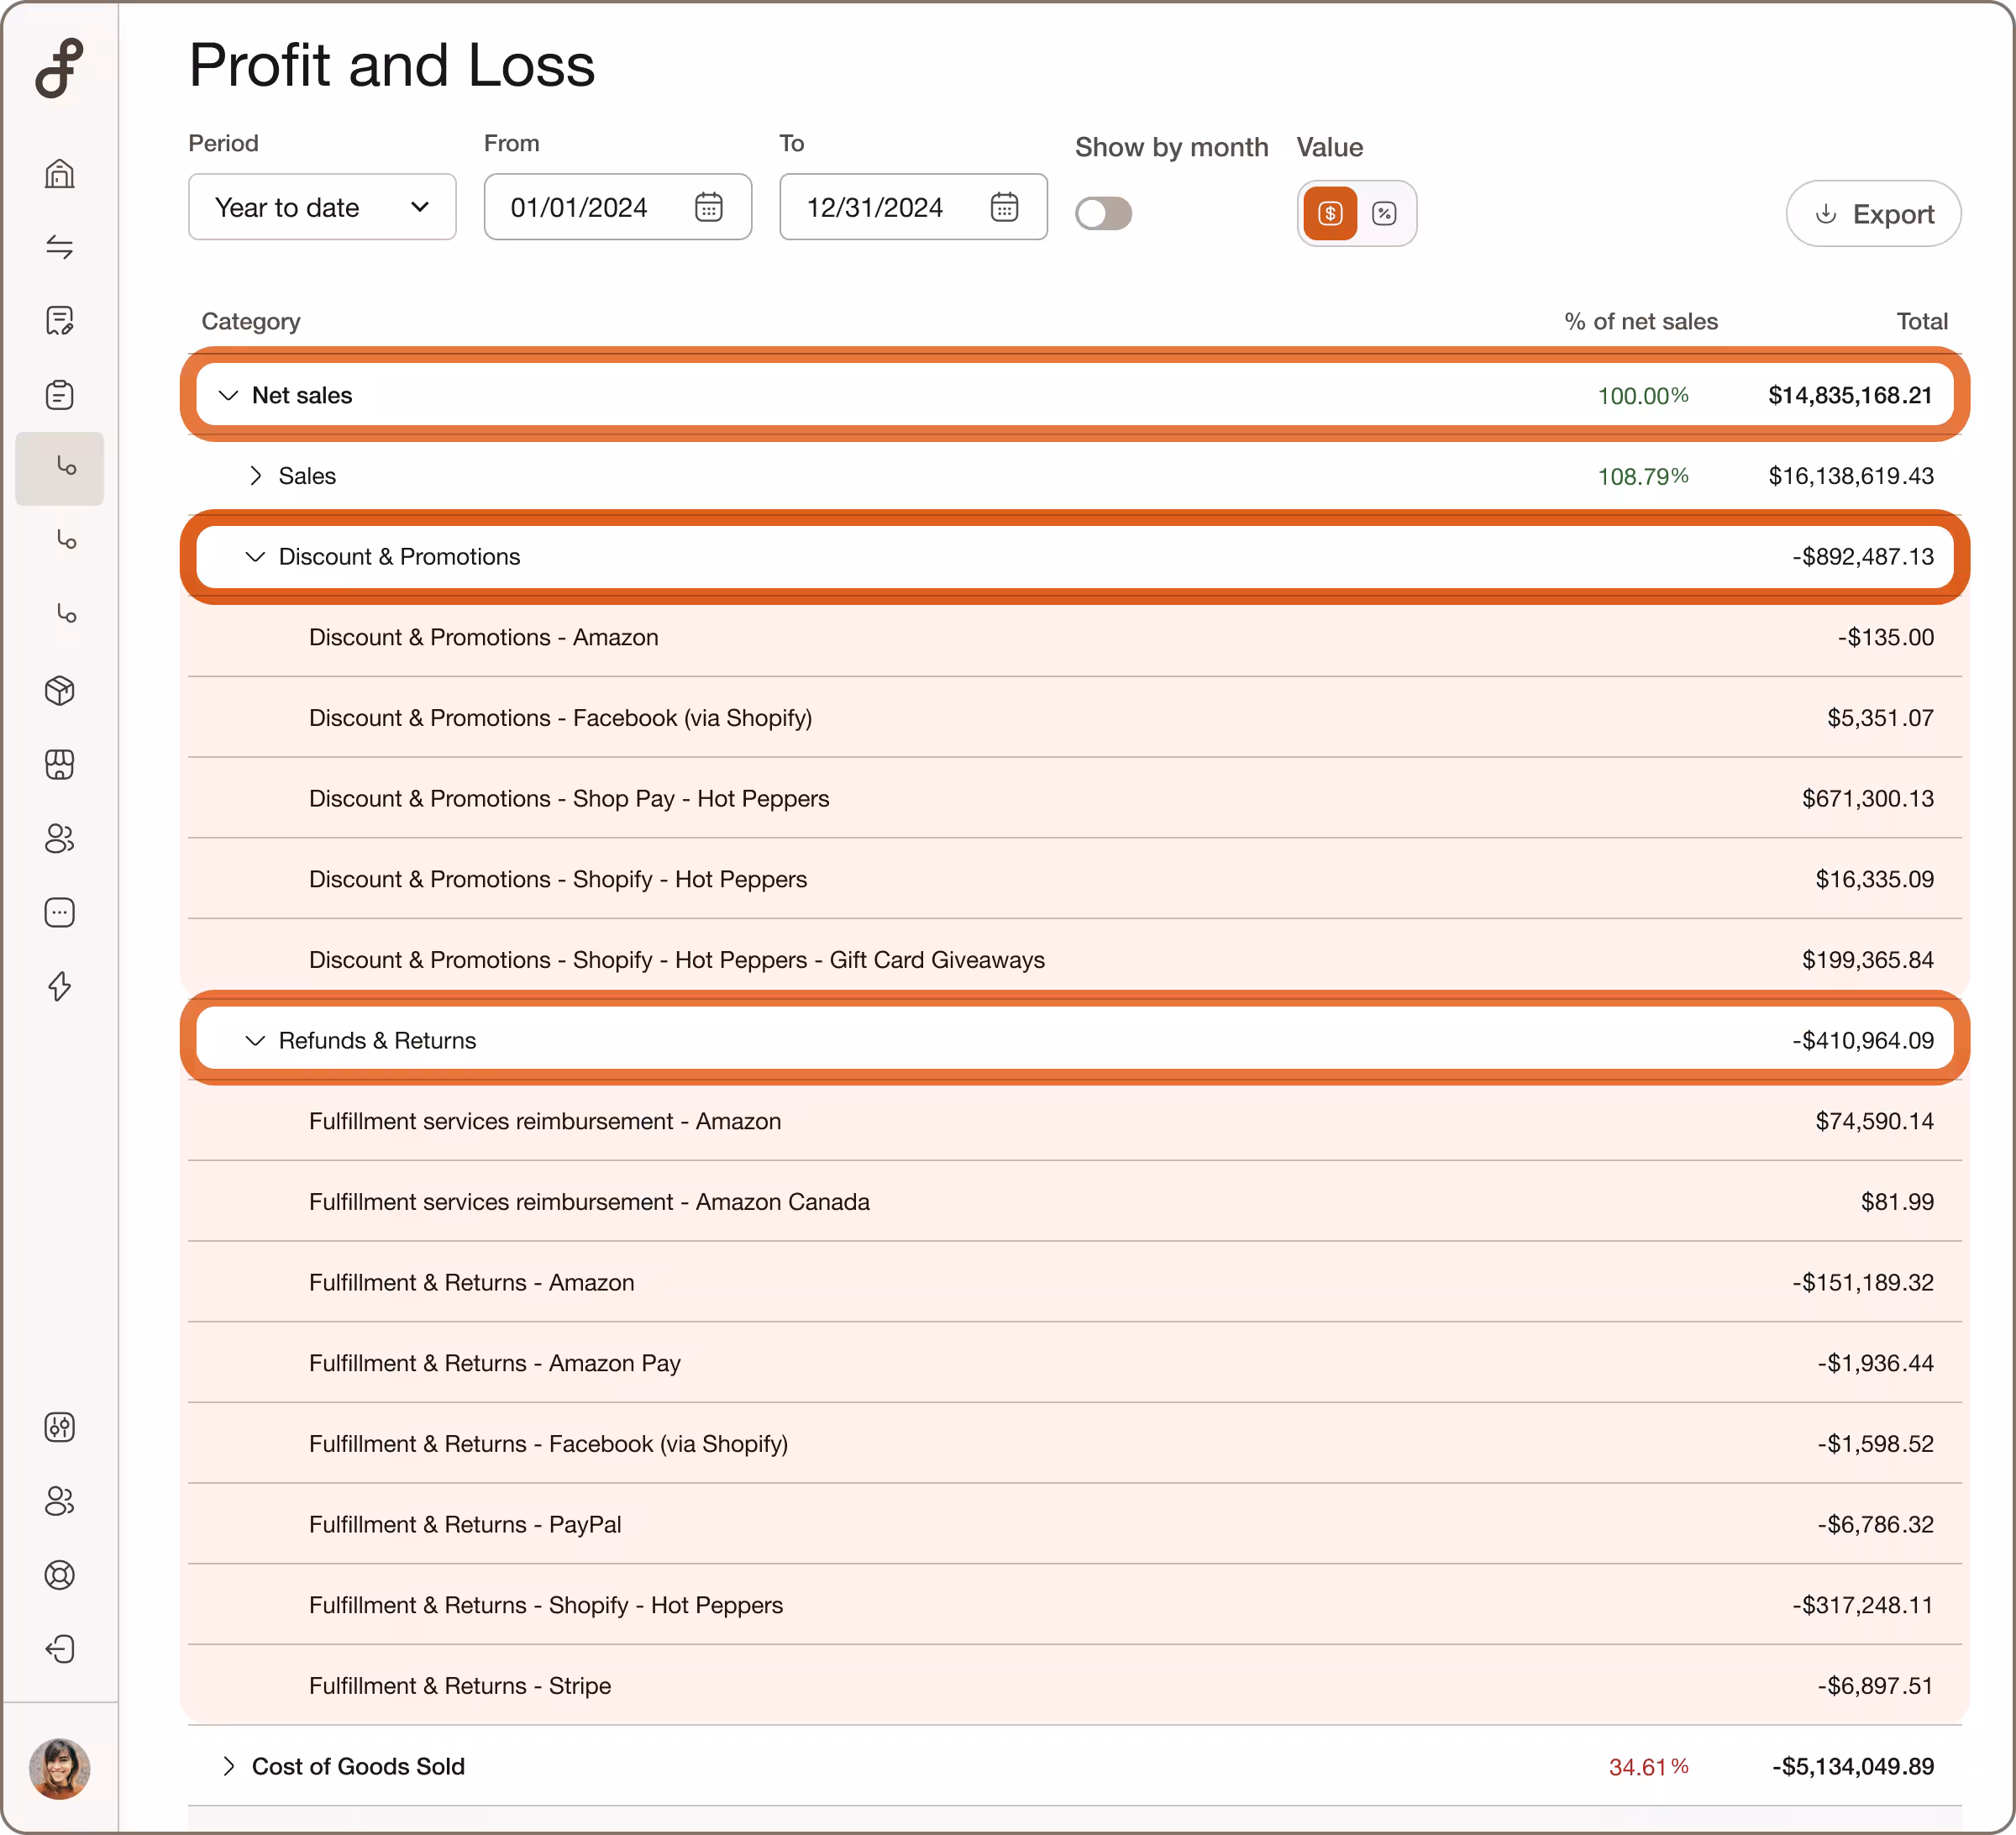Select the Sales row label
Screen dimensions: 2016x1835
[x=307, y=476]
